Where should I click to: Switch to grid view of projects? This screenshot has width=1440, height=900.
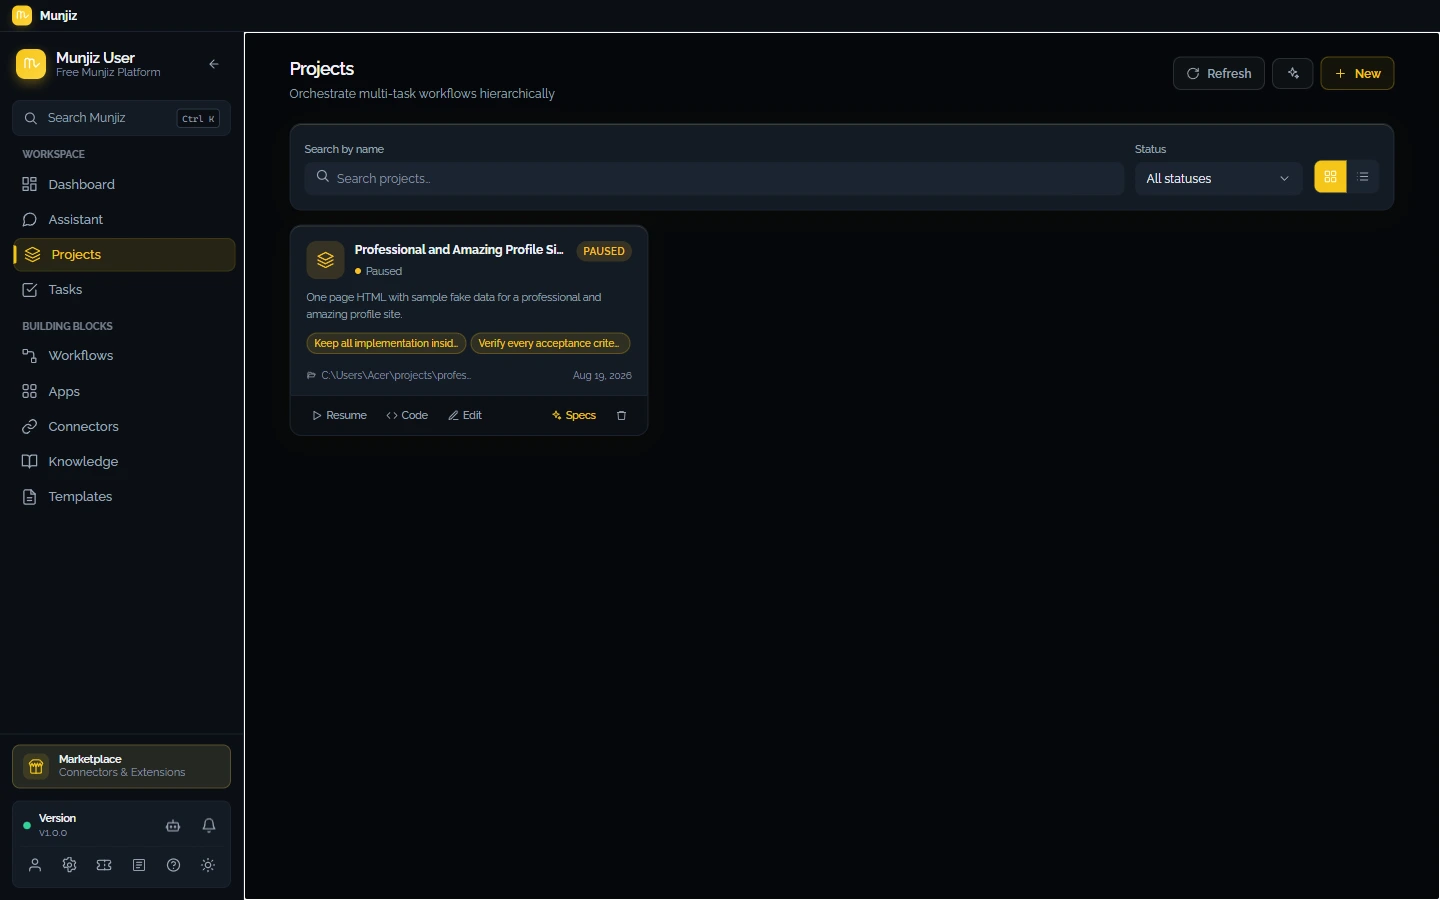click(x=1330, y=177)
